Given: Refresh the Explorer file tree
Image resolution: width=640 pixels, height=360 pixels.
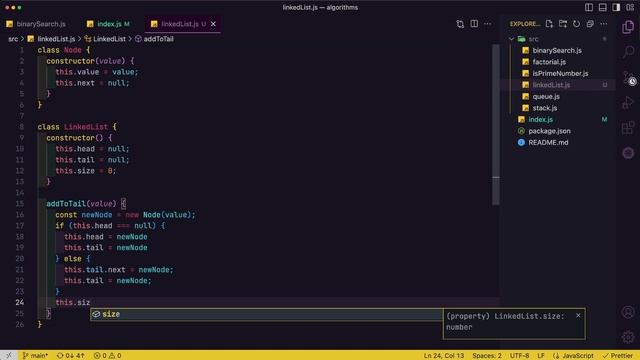Looking at the screenshot, I should pos(576,24).
